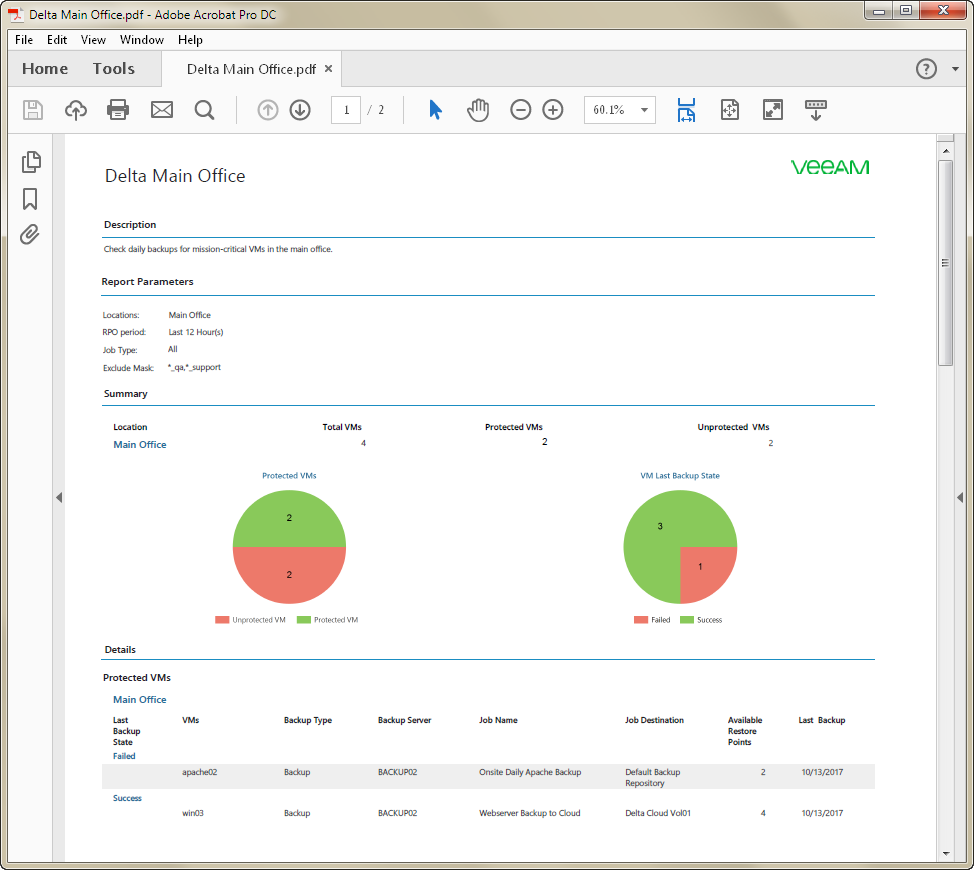Image resolution: width=974 pixels, height=870 pixels.
Task: Click apache02 in the VMs column
Action: pyautogui.click(x=199, y=772)
